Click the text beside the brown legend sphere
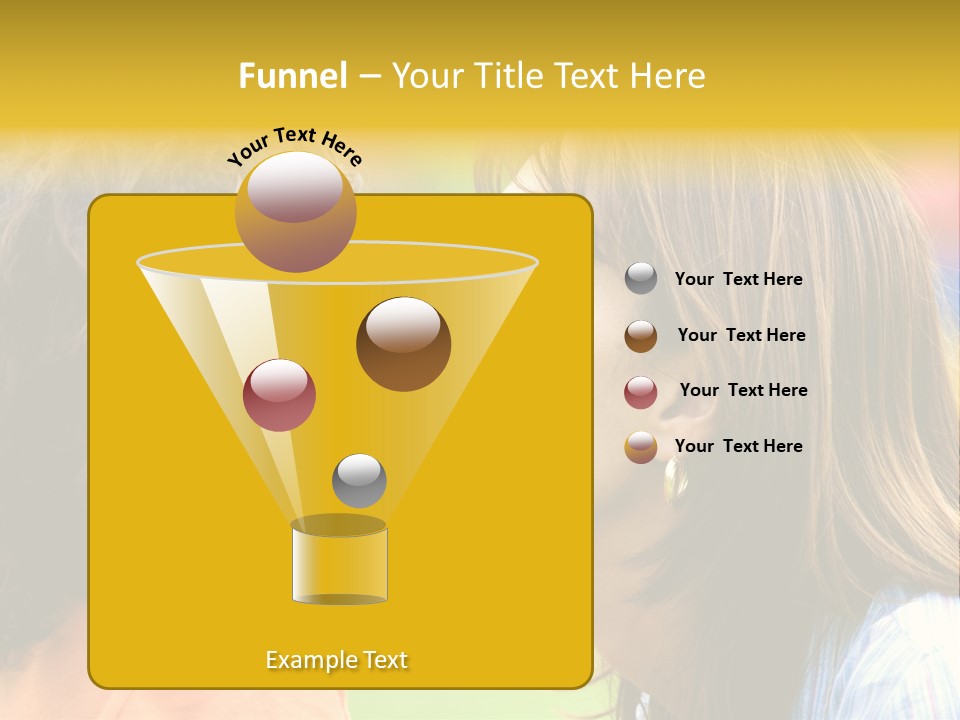This screenshot has width=960, height=720. (741, 335)
